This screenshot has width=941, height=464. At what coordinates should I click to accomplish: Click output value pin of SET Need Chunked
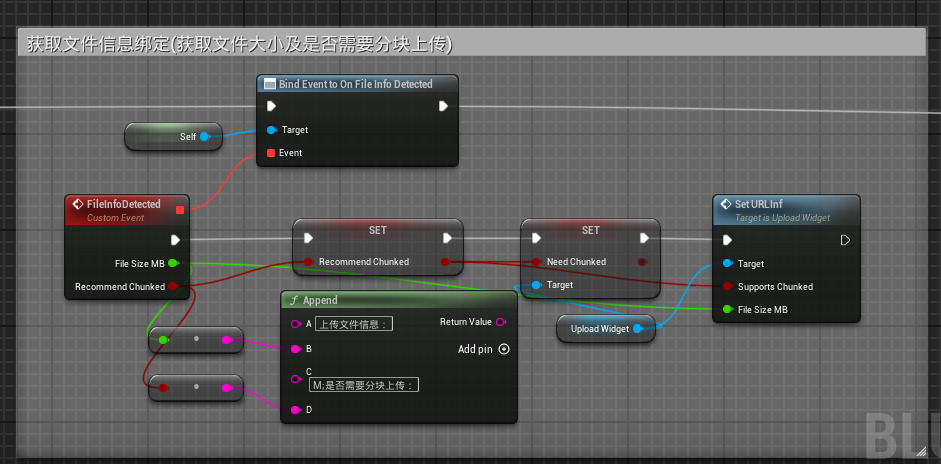(642, 262)
